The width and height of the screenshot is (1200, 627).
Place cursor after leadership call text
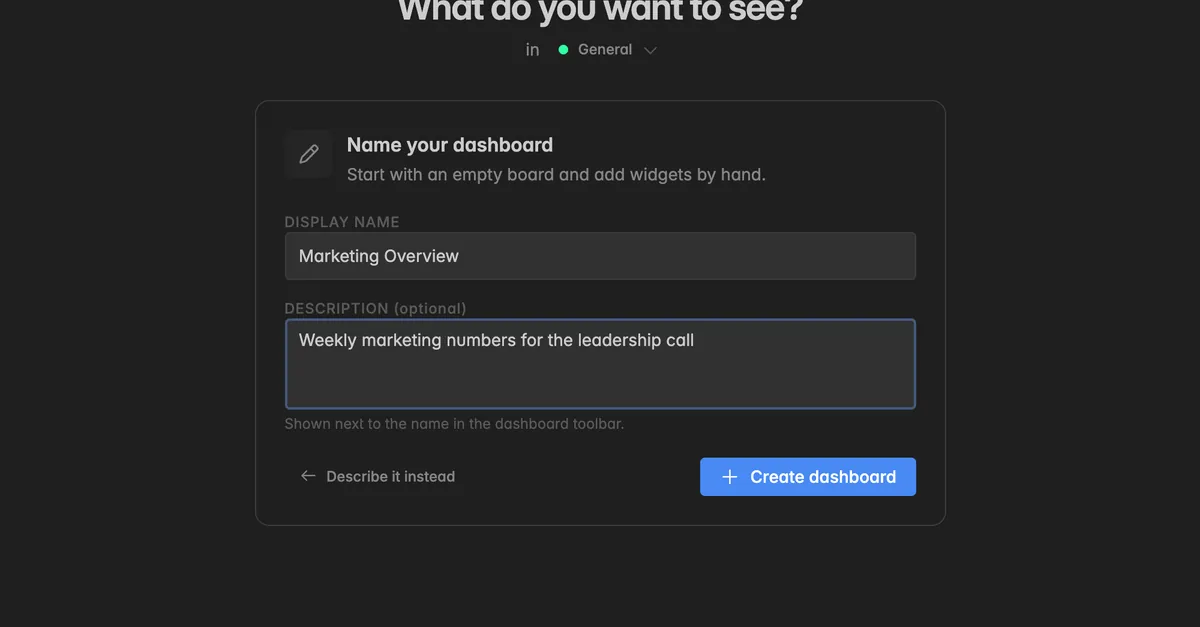pos(696,340)
